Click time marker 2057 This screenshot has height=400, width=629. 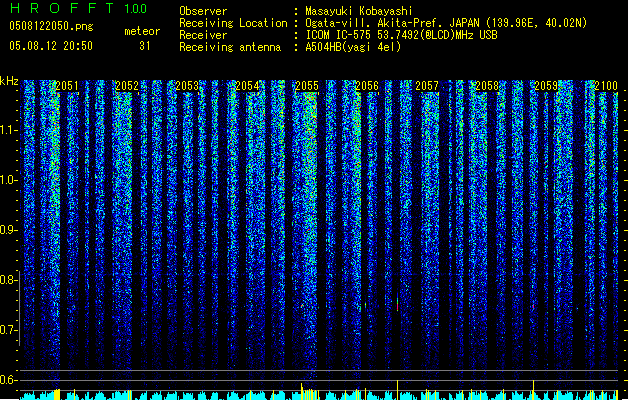click(427, 86)
